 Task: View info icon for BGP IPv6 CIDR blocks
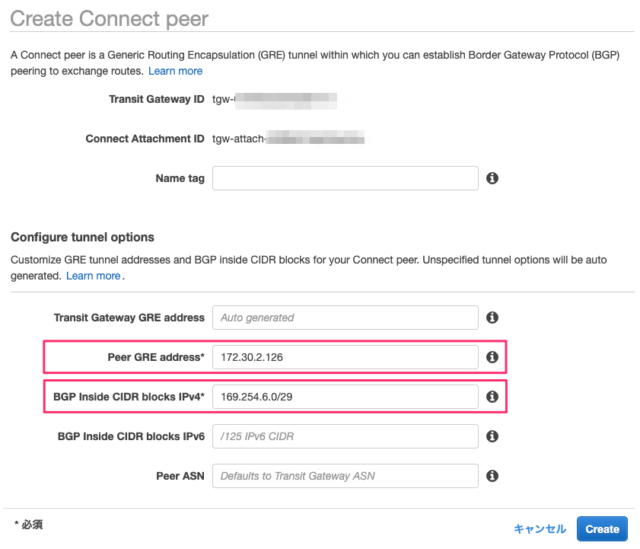pyautogui.click(x=492, y=436)
